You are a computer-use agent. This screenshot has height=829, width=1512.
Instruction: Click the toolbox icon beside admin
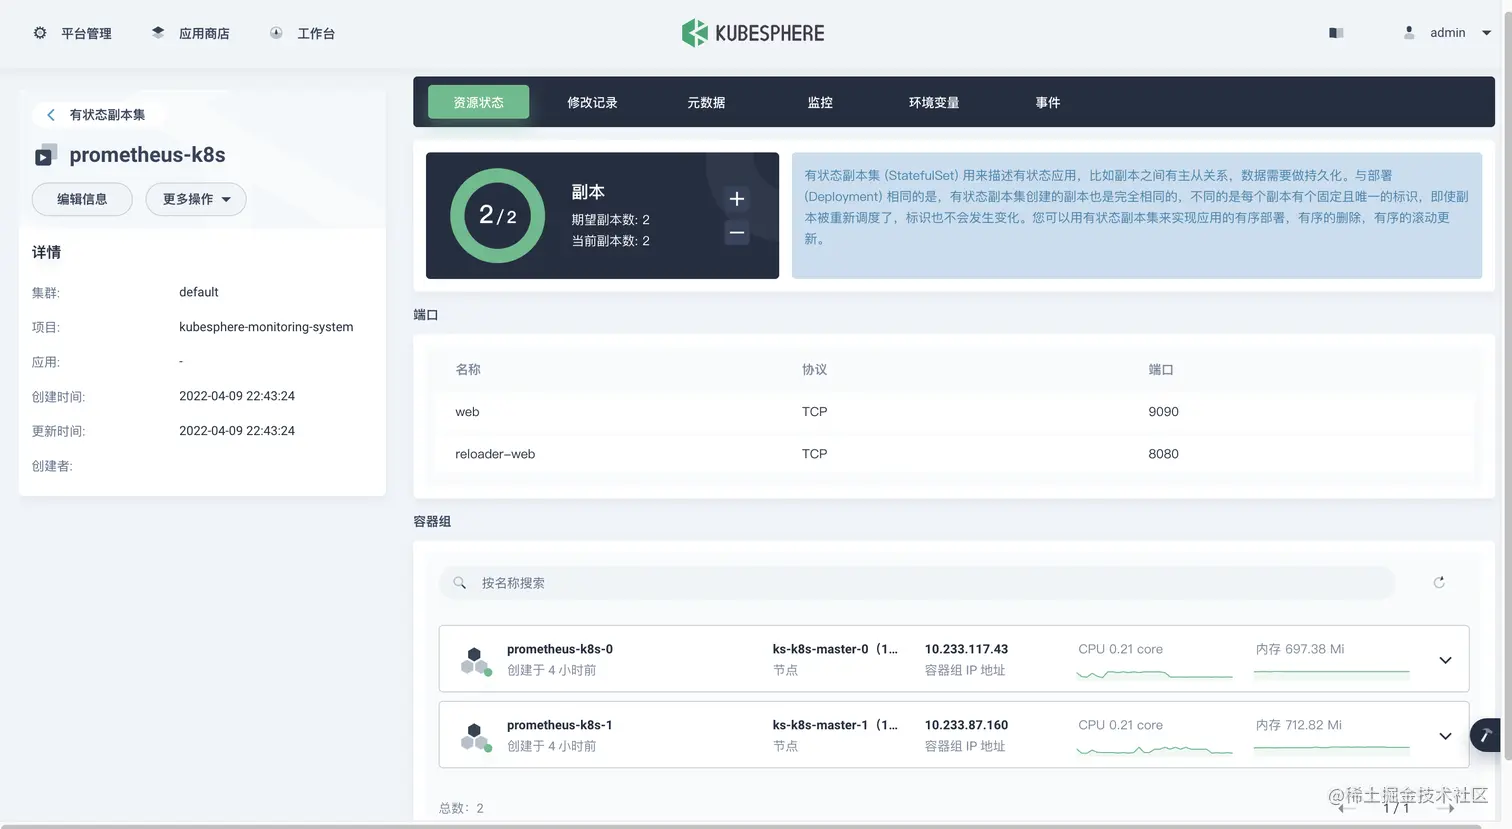point(1336,33)
